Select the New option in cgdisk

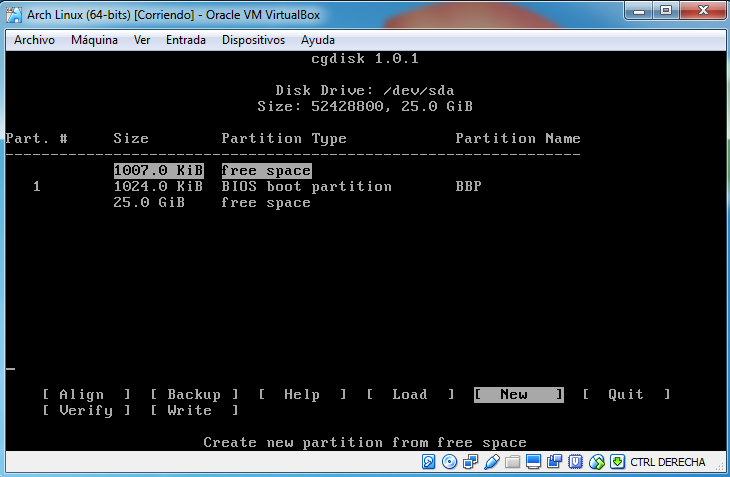tap(517, 394)
